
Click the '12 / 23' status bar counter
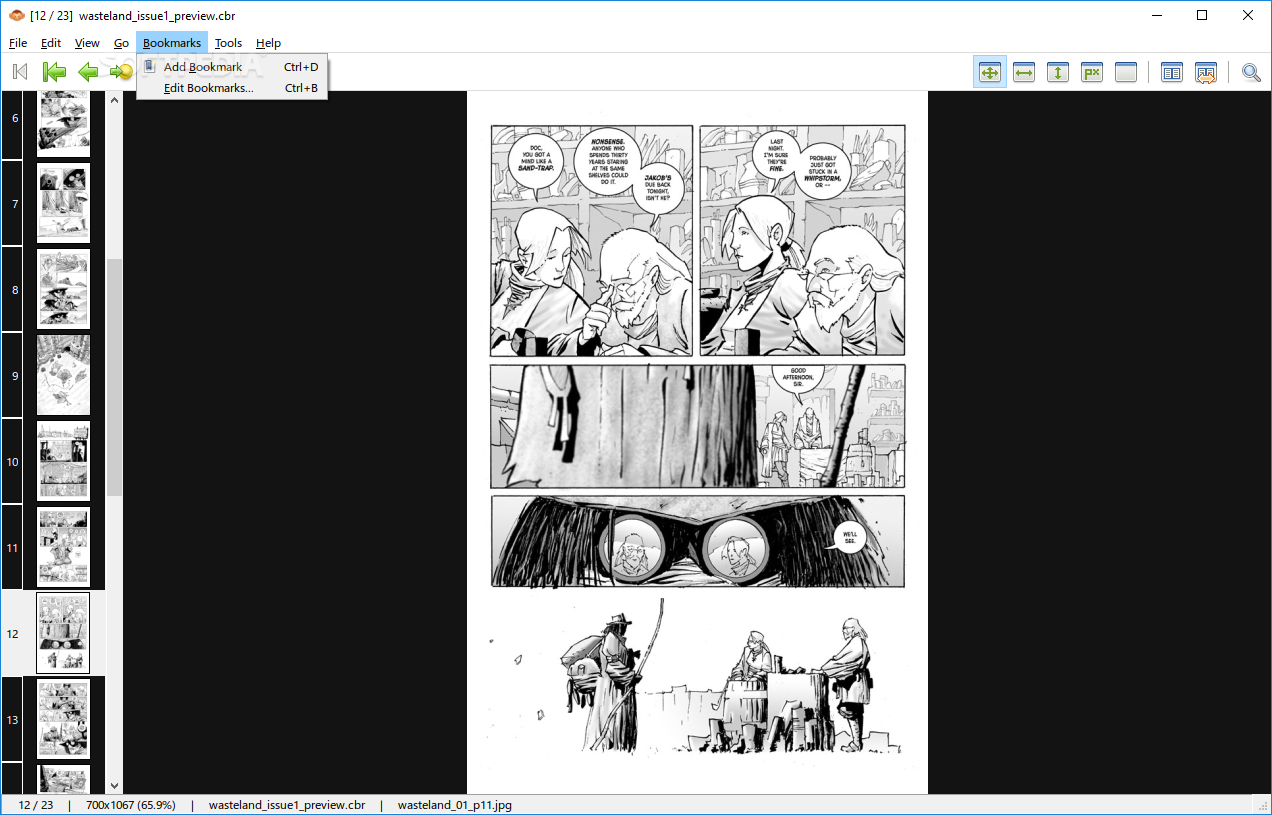click(35, 805)
